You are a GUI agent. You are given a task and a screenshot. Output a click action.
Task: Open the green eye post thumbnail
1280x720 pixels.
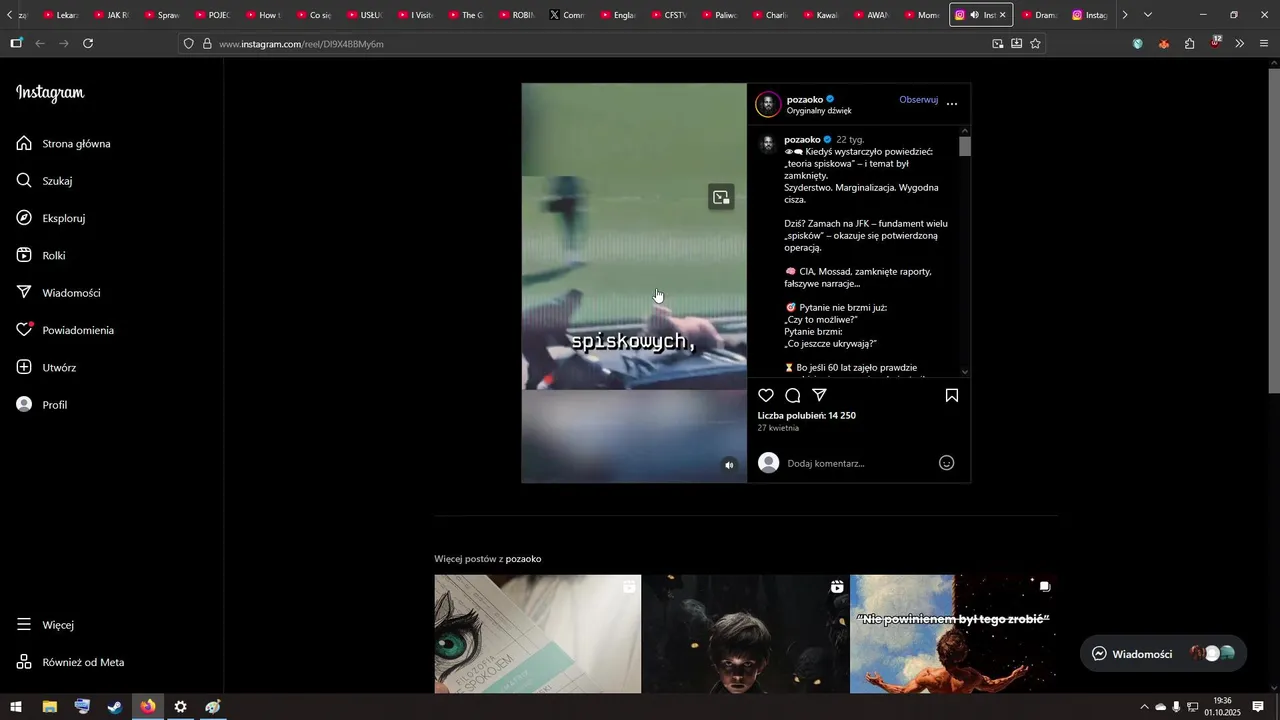click(538, 634)
